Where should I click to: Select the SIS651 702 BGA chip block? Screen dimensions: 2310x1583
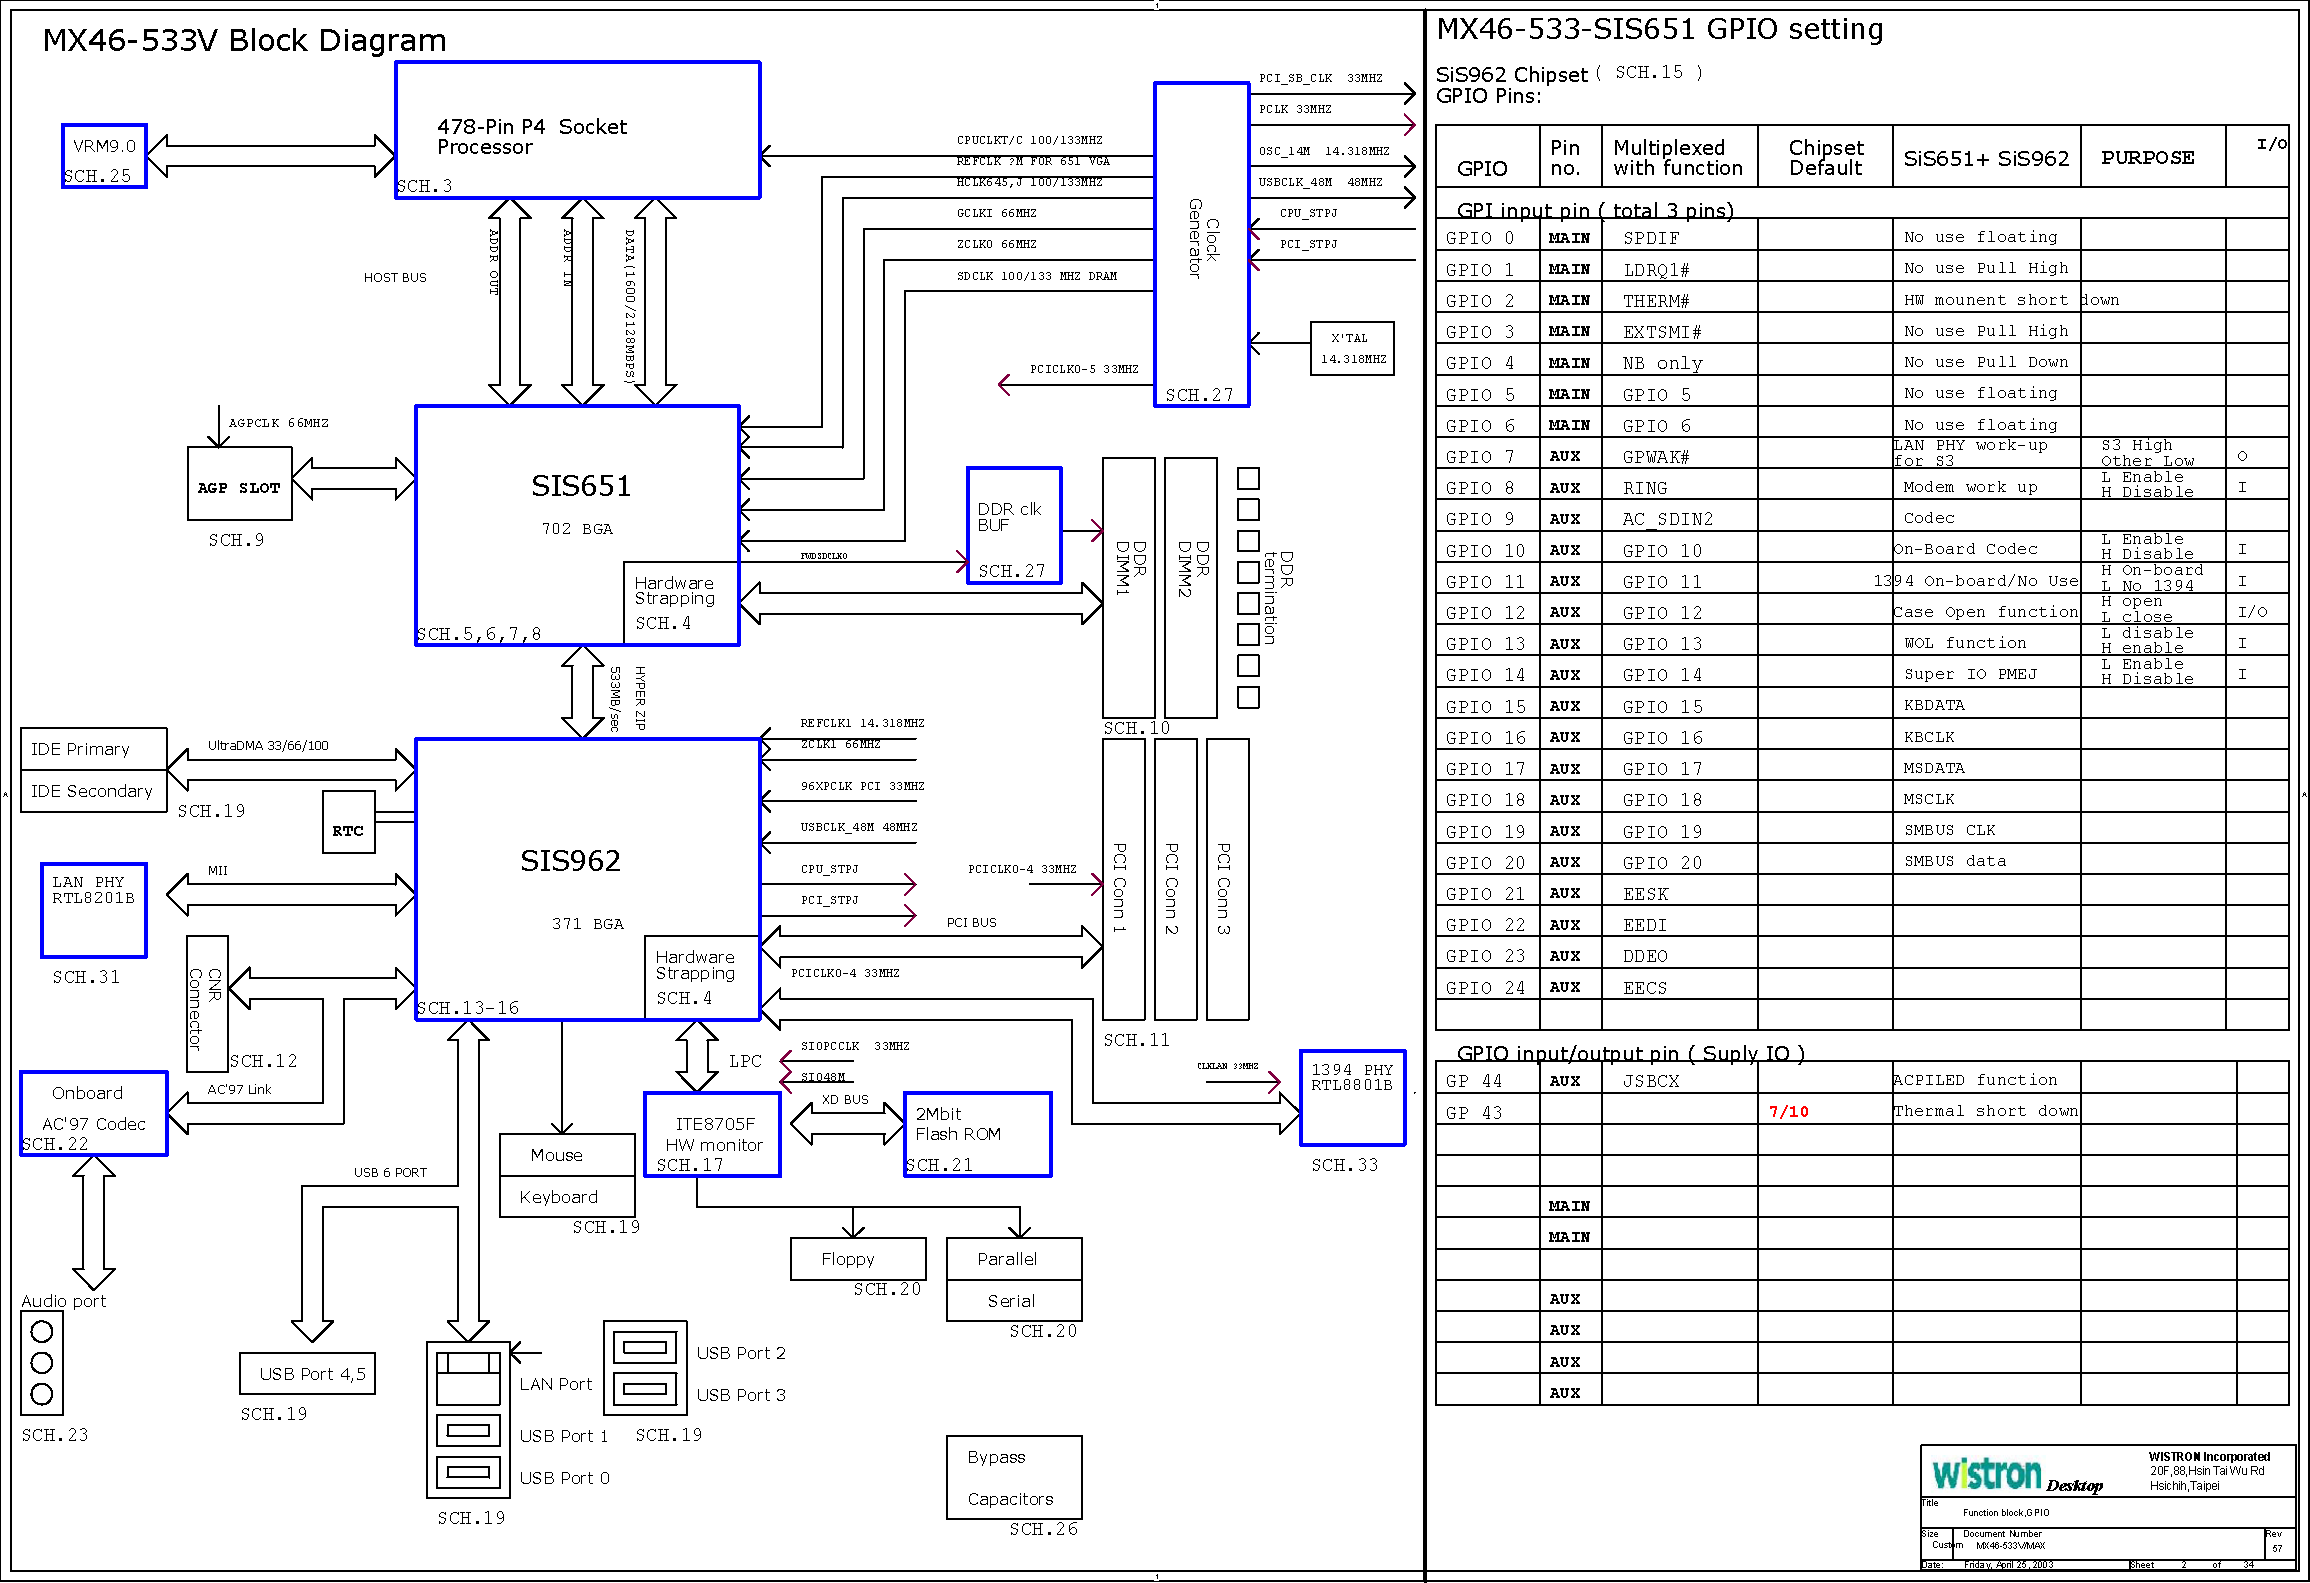pos(578,526)
